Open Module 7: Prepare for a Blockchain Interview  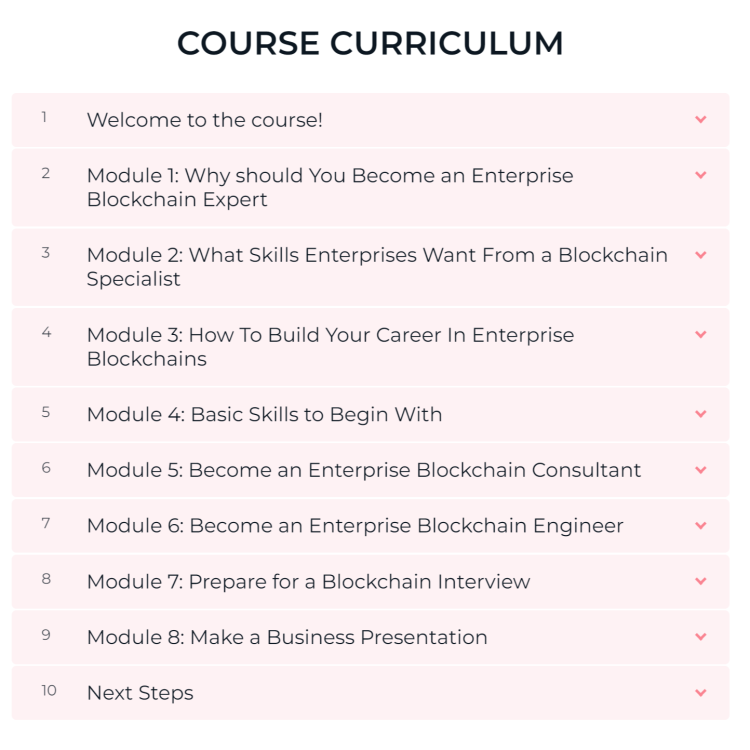click(309, 582)
